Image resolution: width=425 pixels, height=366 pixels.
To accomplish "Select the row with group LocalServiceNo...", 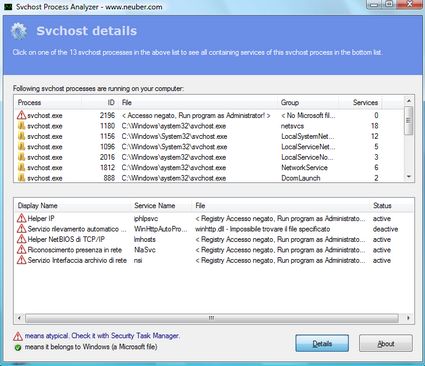I will (209, 157).
